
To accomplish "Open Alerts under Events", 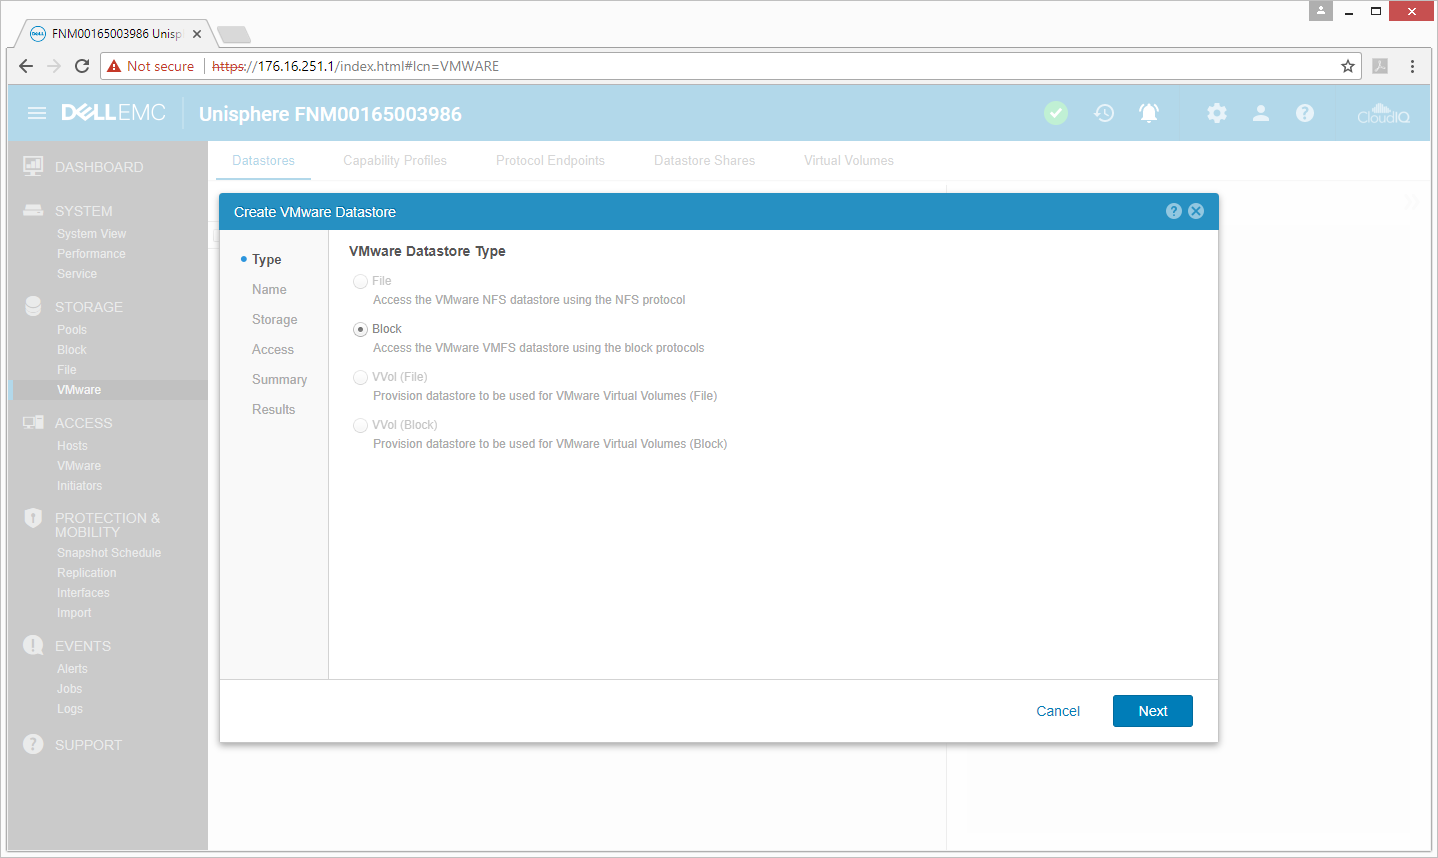I will pos(72,669).
